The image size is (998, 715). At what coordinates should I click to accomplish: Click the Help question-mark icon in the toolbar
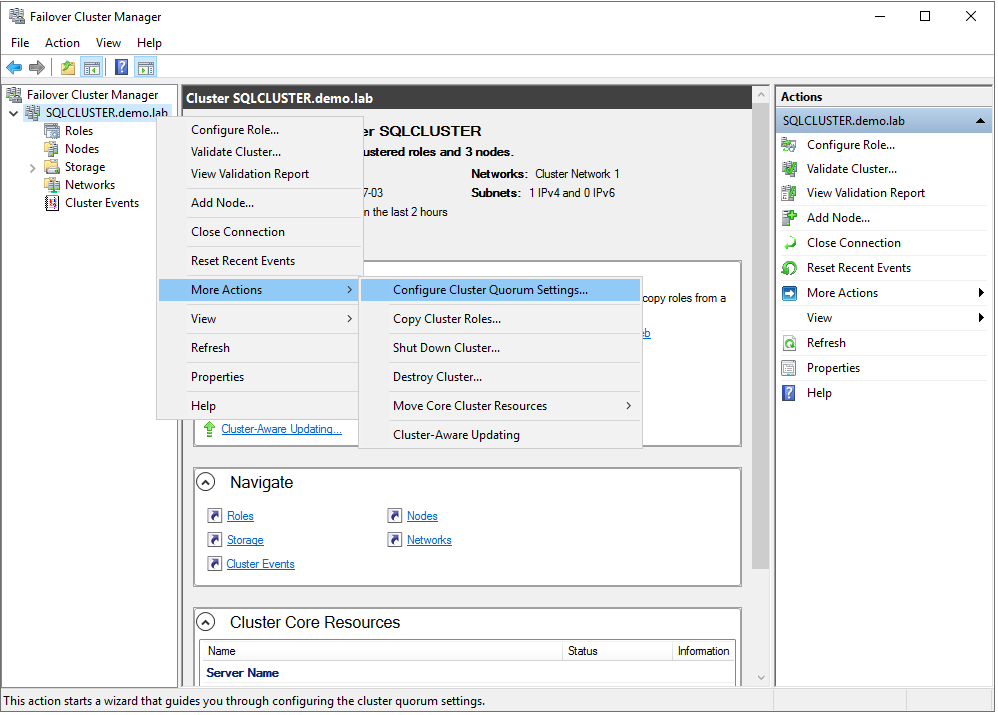(x=121, y=67)
